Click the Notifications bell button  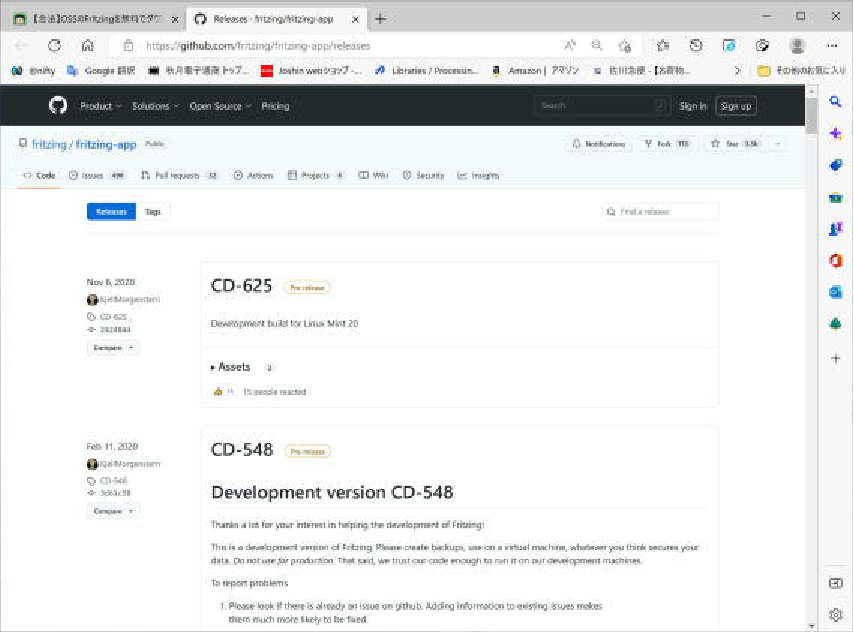click(x=599, y=144)
